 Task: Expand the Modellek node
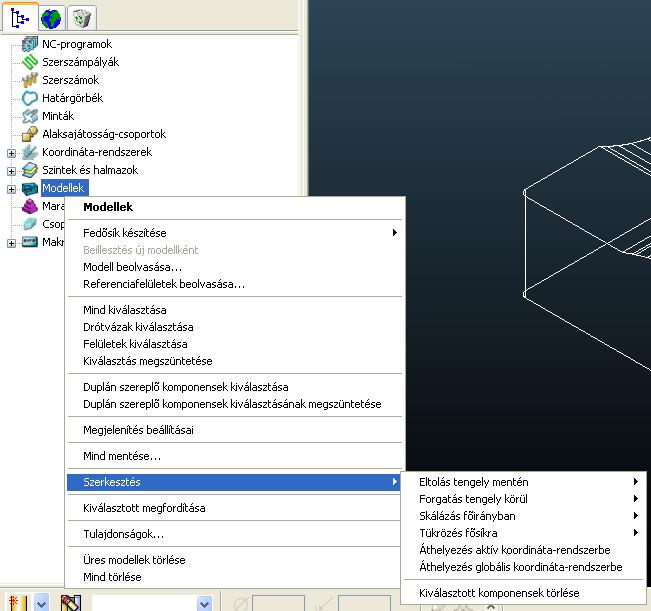click(x=11, y=189)
